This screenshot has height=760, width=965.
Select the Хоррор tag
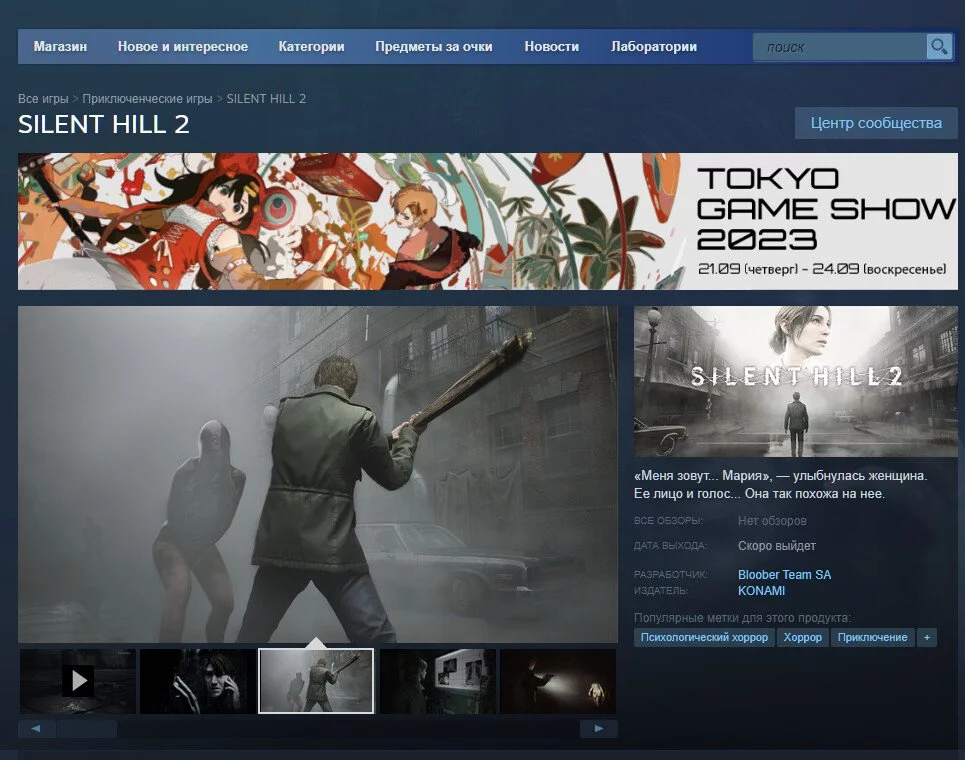pyautogui.click(x=803, y=638)
